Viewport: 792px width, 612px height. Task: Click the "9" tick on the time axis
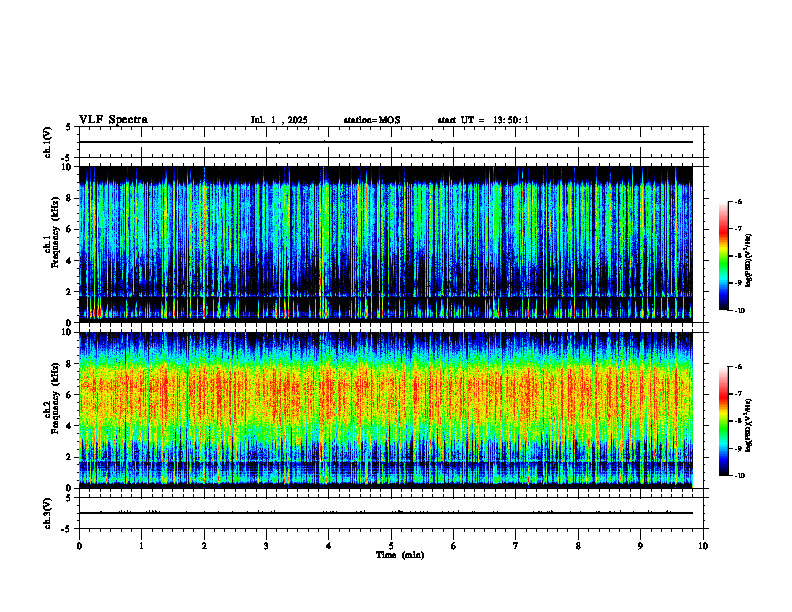640,546
